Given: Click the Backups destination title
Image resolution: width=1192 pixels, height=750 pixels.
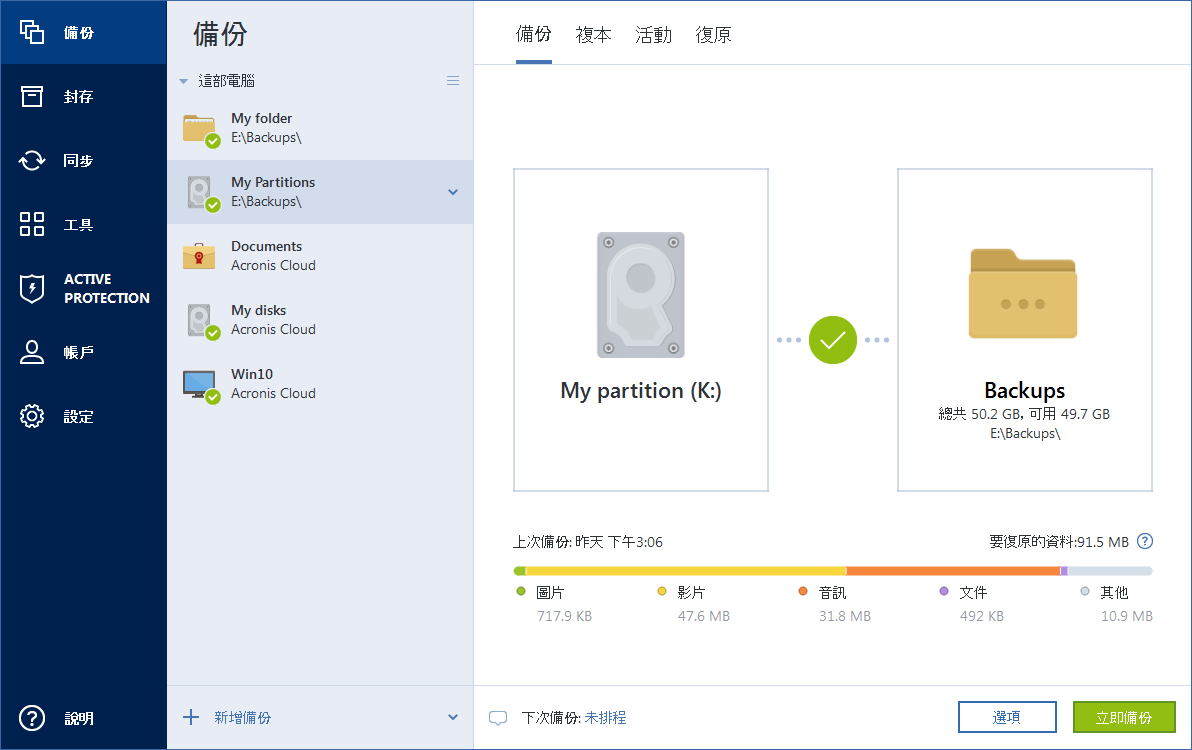Looking at the screenshot, I should click(x=1025, y=391).
